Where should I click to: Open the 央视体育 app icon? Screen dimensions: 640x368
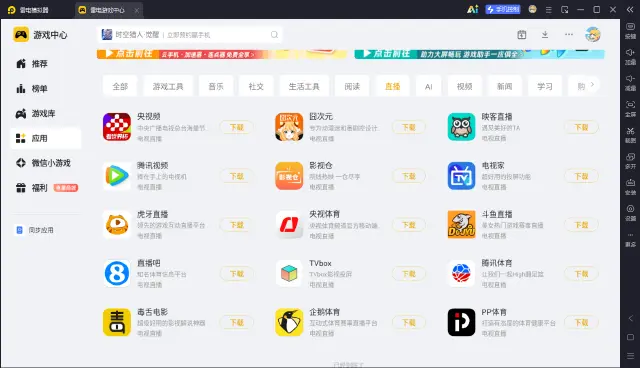tap(289, 225)
